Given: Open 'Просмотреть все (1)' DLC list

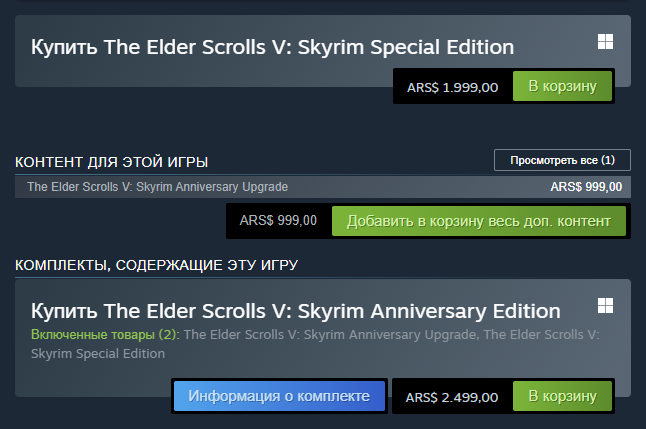Looking at the screenshot, I should (x=562, y=160).
